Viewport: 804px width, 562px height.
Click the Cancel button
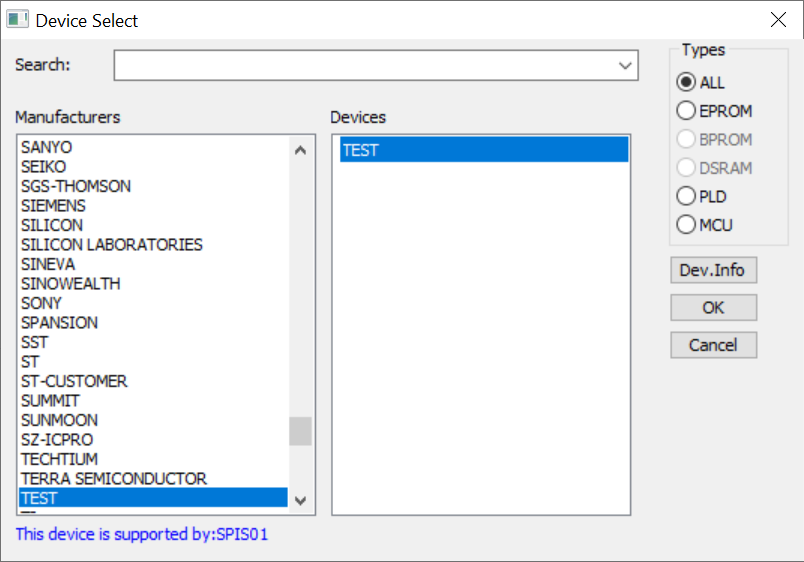click(x=713, y=345)
